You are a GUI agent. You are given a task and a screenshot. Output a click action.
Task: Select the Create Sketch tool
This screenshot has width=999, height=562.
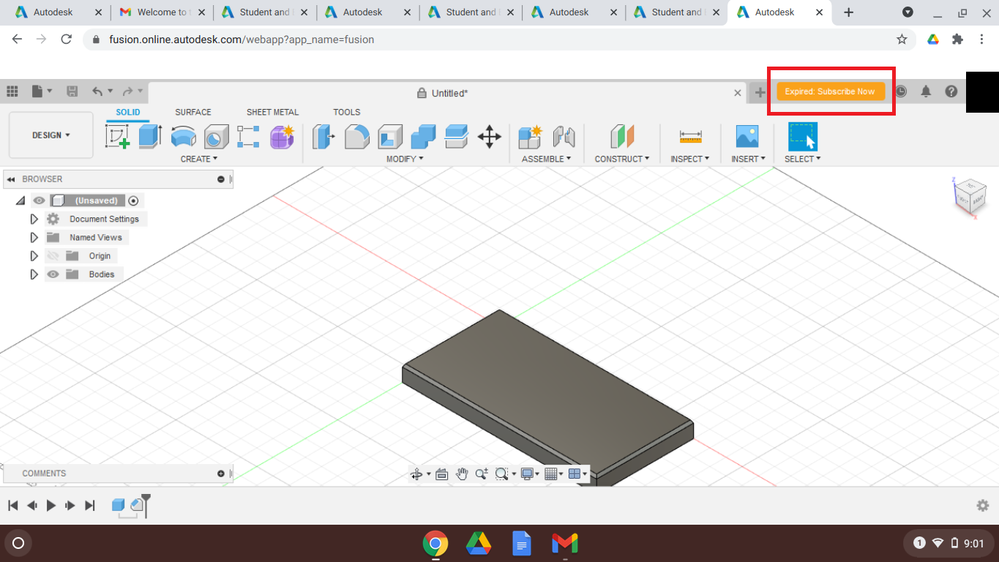click(x=117, y=136)
